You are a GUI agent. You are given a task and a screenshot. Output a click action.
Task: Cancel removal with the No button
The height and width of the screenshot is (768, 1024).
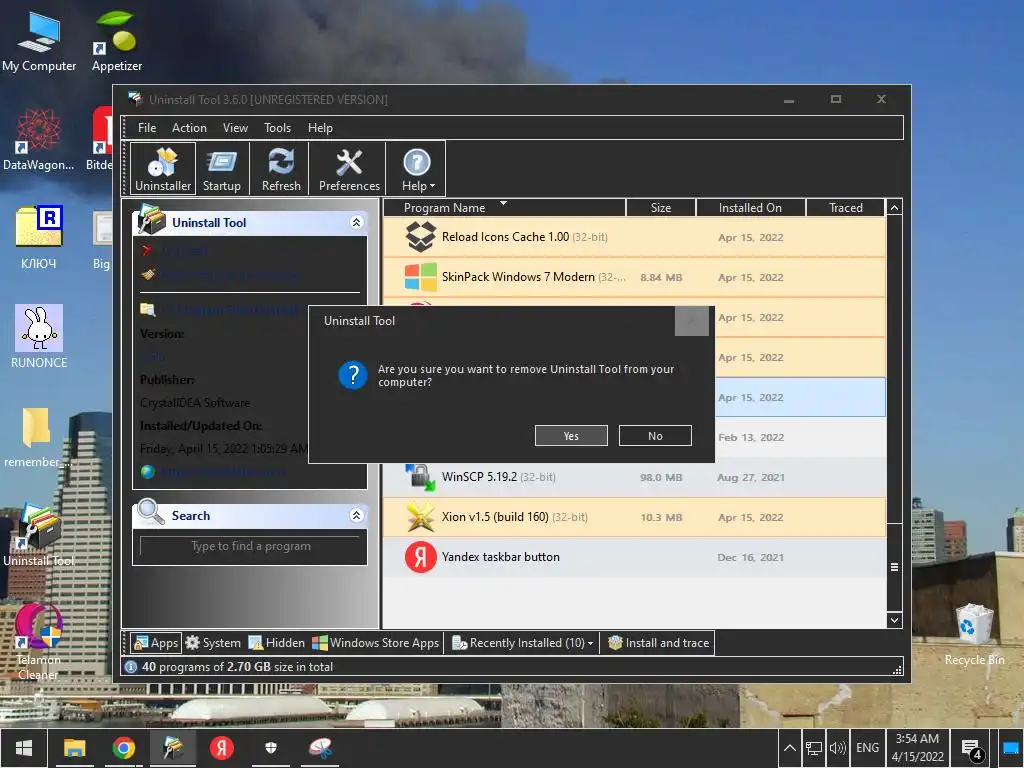coord(655,436)
